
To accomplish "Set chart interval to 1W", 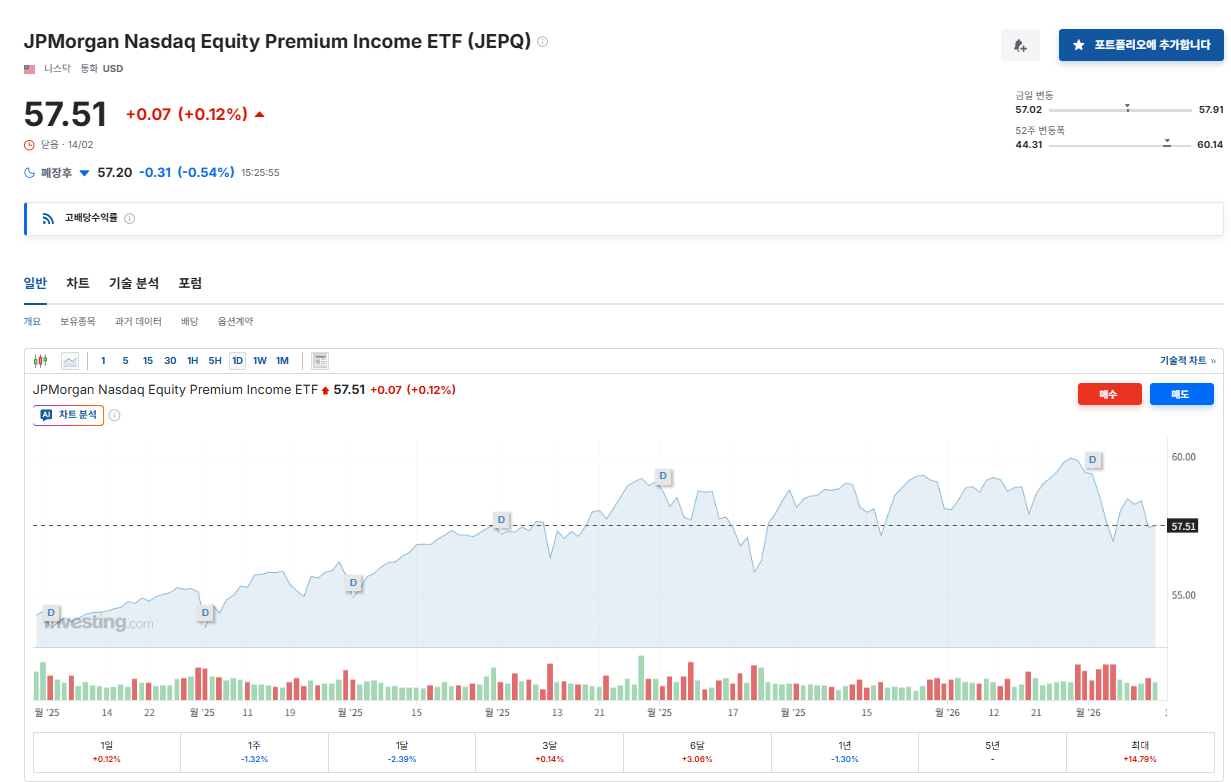I will pyautogui.click(x=260, y=361).
